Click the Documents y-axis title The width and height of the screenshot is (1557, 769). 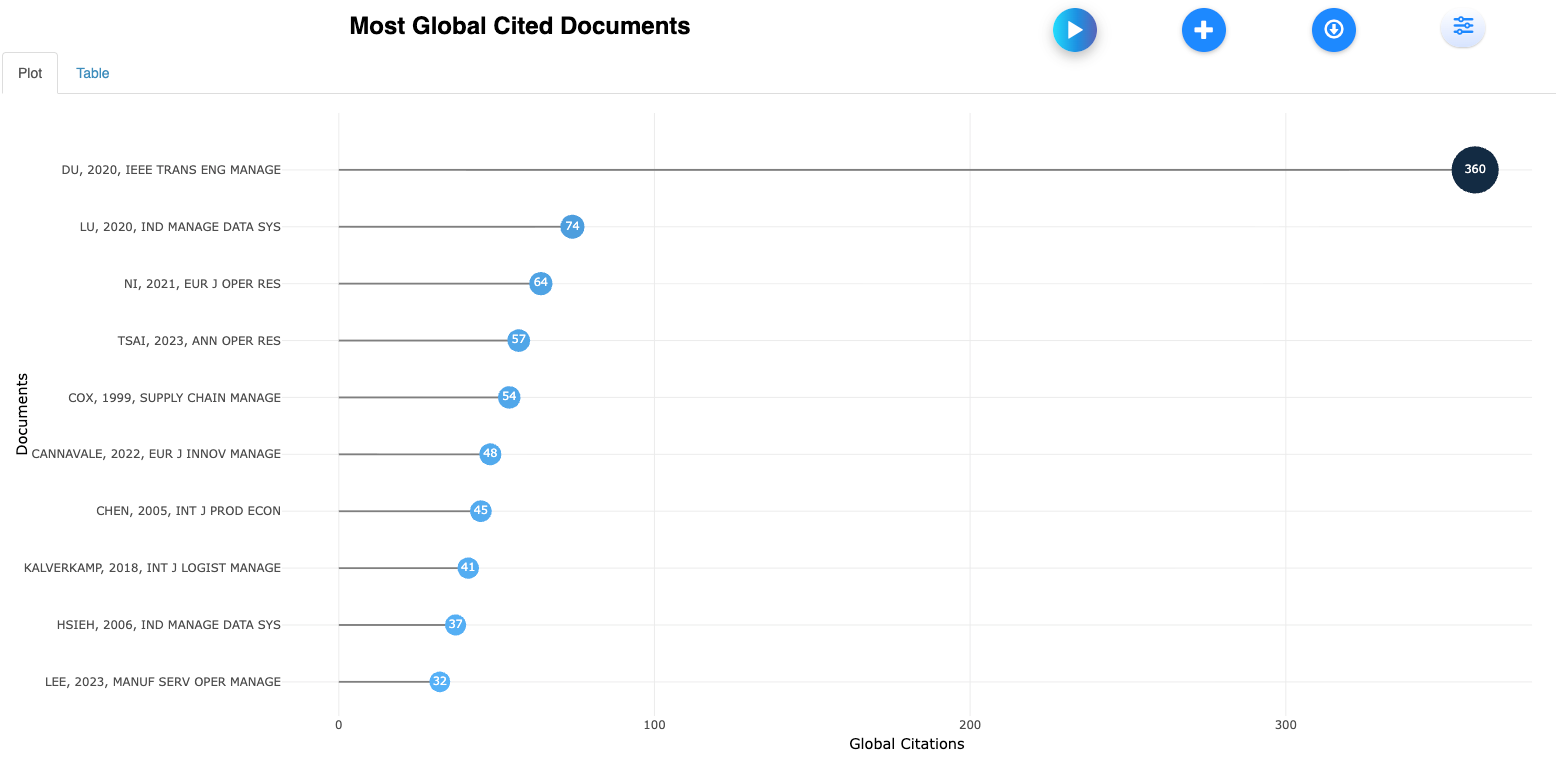(x=22, y=414)
